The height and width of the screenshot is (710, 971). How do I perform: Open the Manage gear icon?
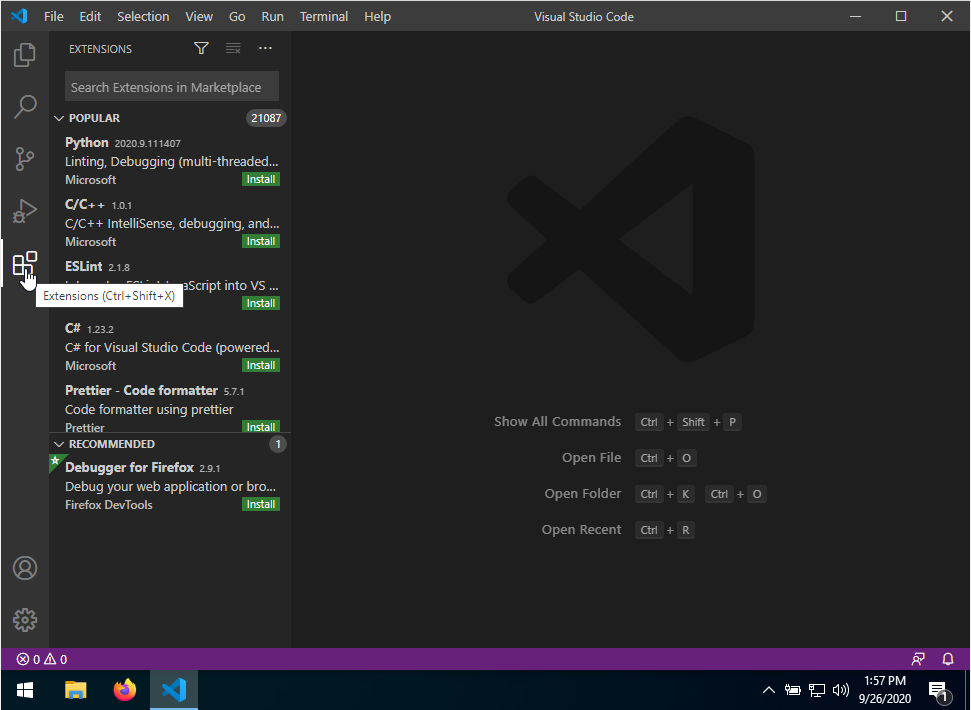(x=25, y=620)
